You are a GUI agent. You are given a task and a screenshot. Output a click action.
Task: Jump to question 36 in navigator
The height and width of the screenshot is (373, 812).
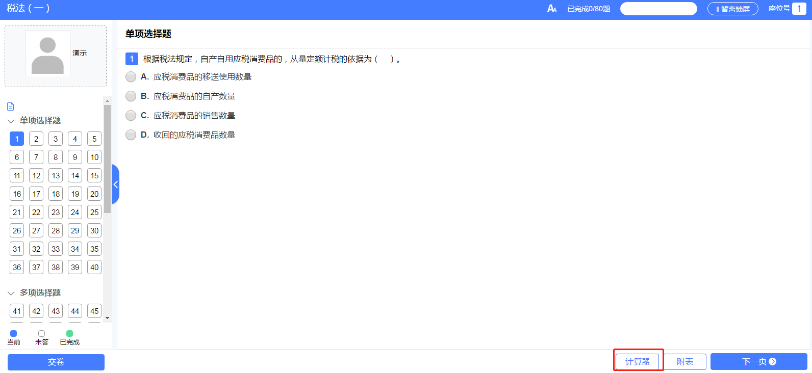coord(17,267)
